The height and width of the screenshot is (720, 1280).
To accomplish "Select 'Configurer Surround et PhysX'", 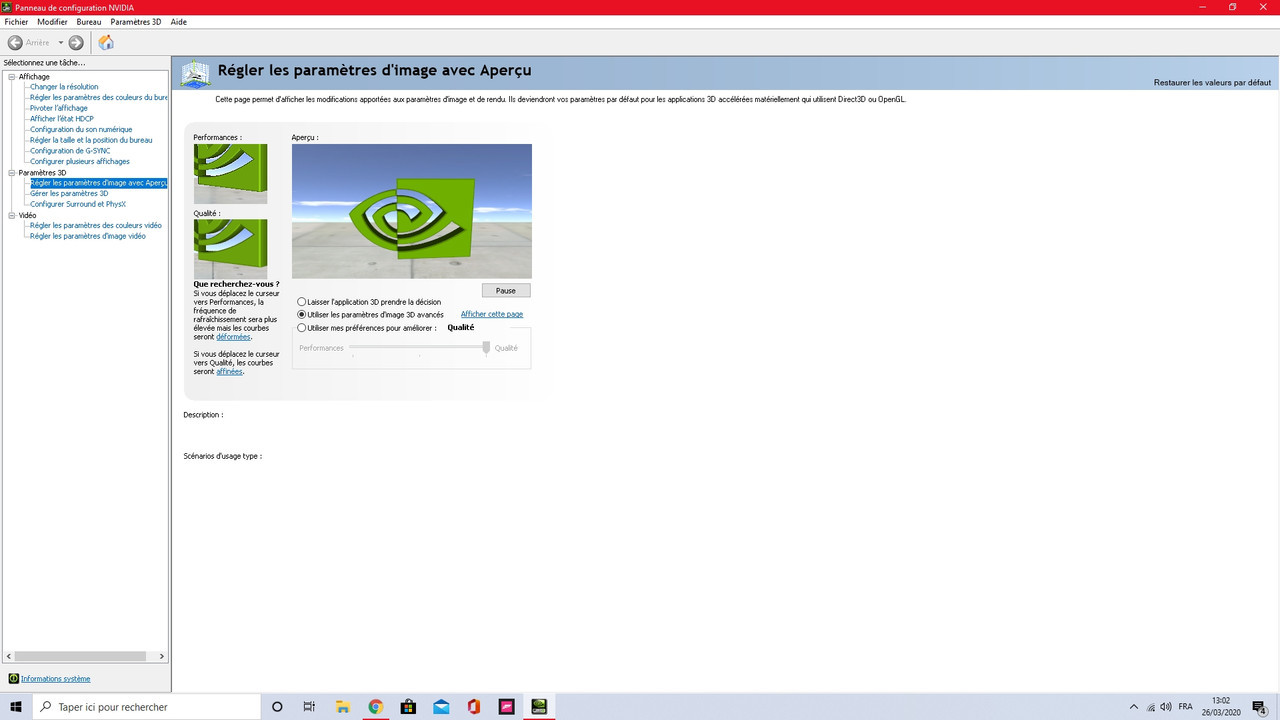I will (x=78, y=204).
